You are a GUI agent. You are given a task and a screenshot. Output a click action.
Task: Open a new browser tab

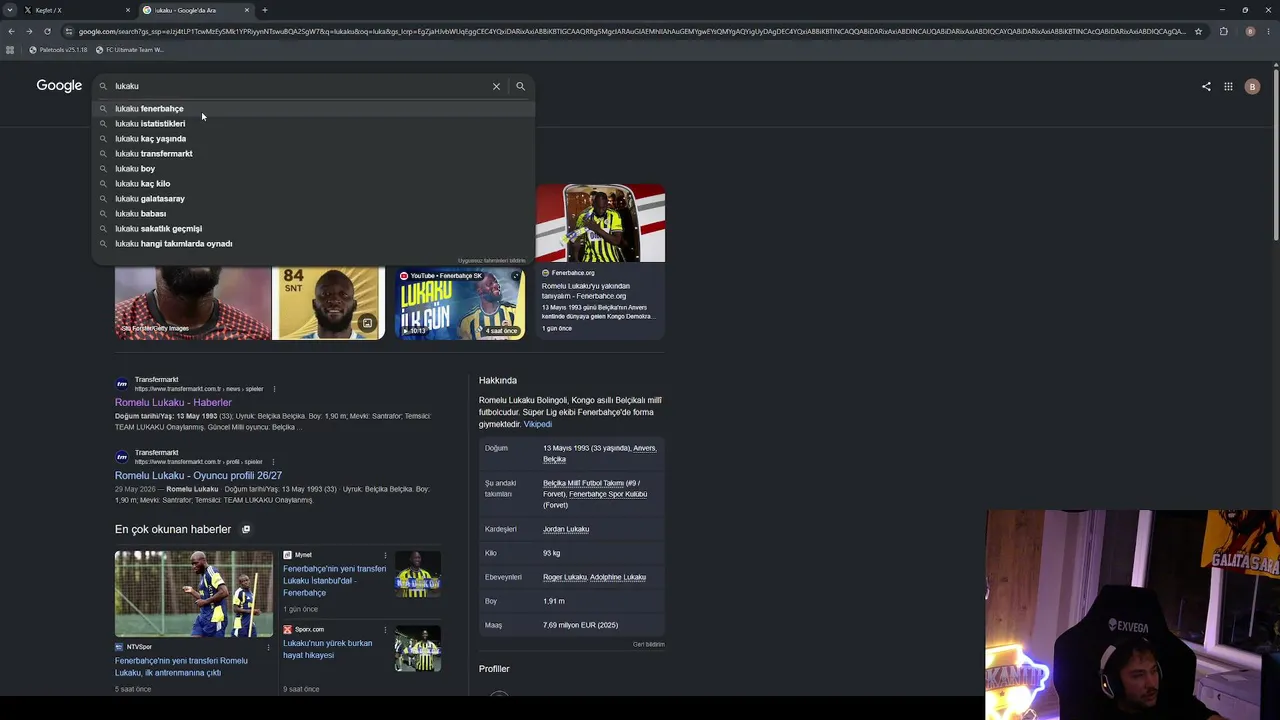tap(264, 10)
